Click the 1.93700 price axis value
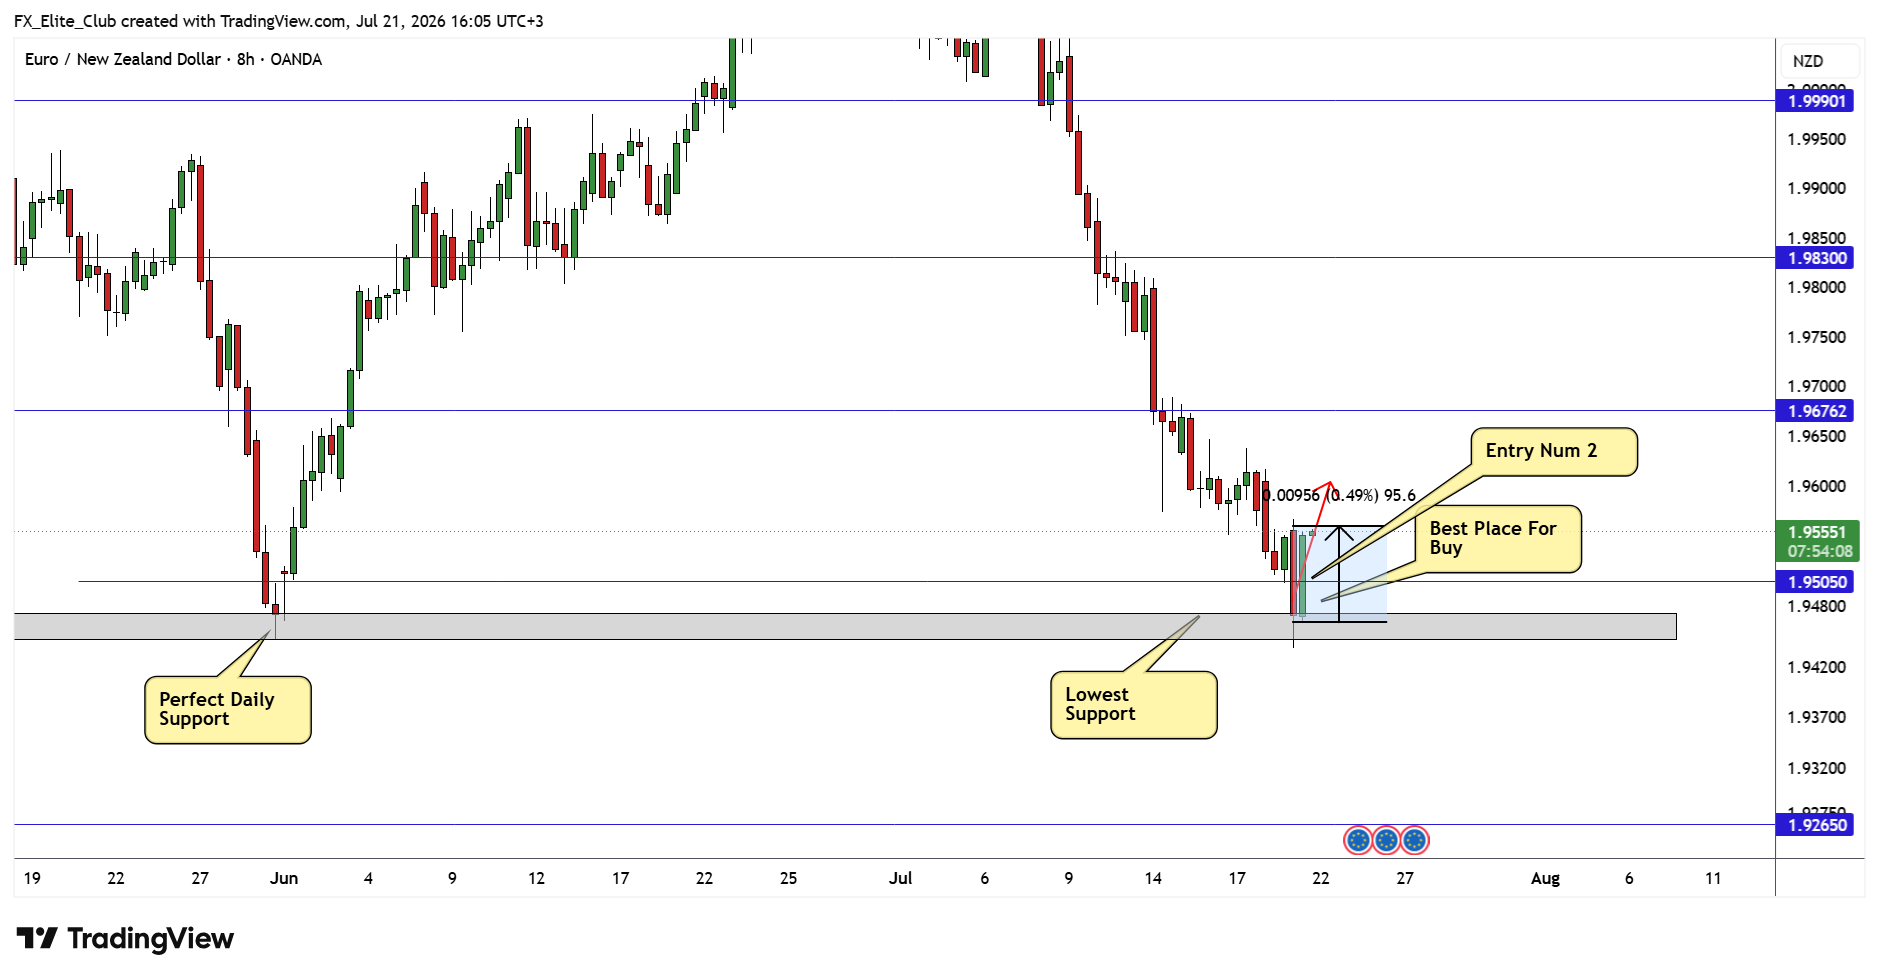1879x980 pixels. (x=1816, y=717)
